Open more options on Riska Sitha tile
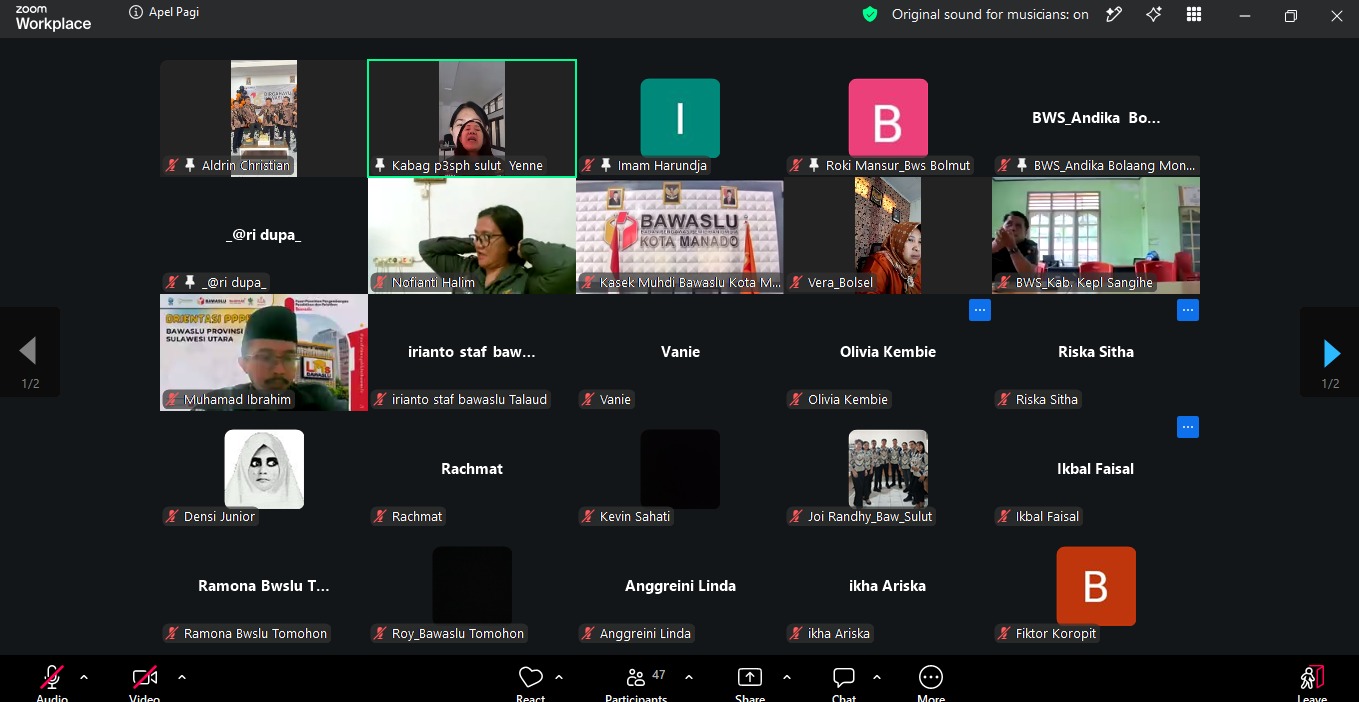Viewport: 1359px width, 702px height. 1188,311
